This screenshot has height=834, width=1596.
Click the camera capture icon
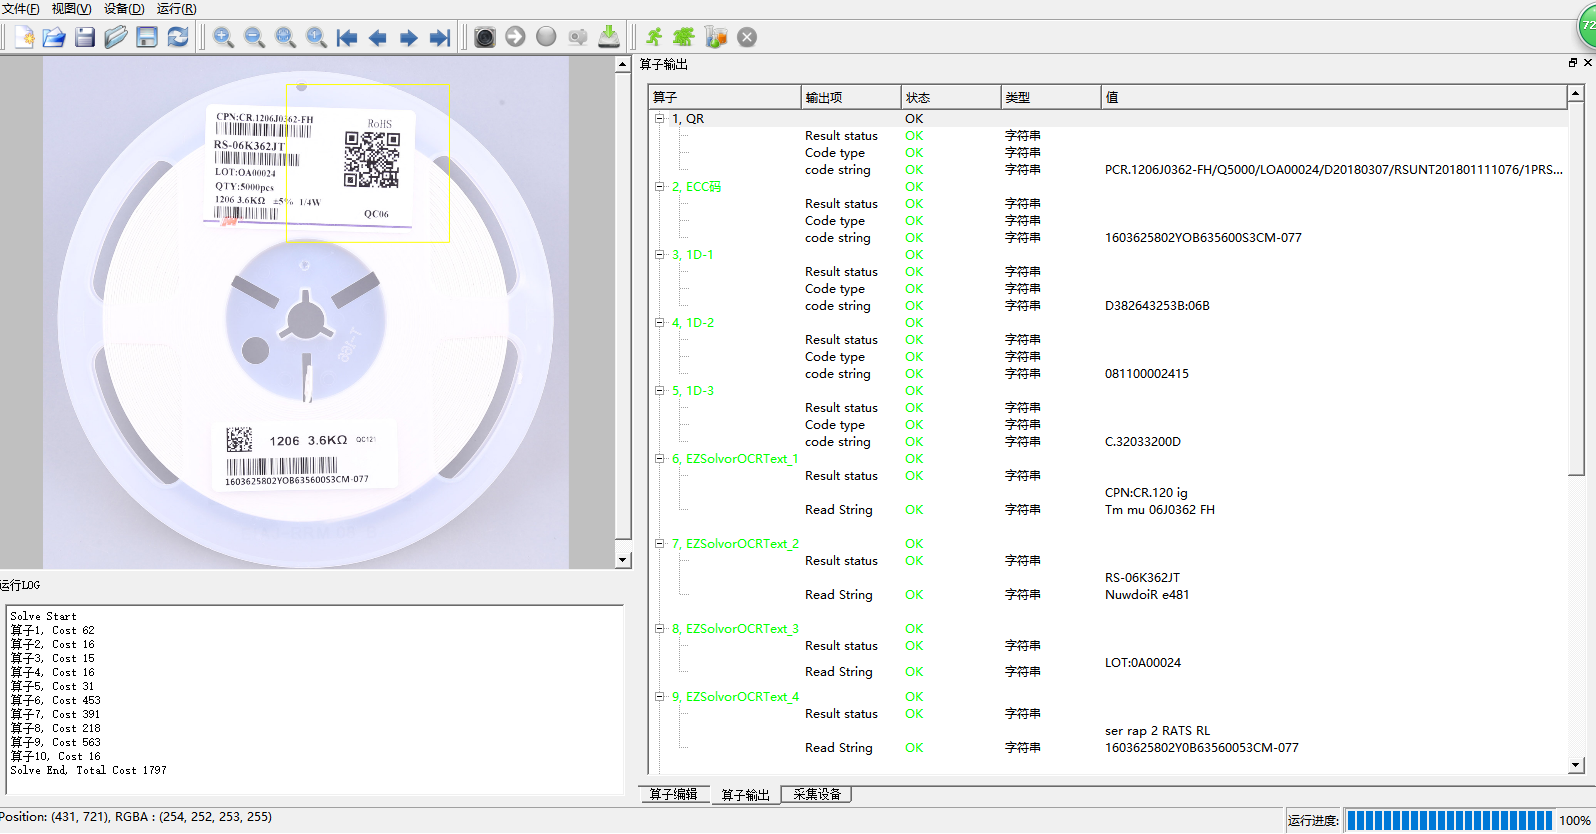[485, 38]
